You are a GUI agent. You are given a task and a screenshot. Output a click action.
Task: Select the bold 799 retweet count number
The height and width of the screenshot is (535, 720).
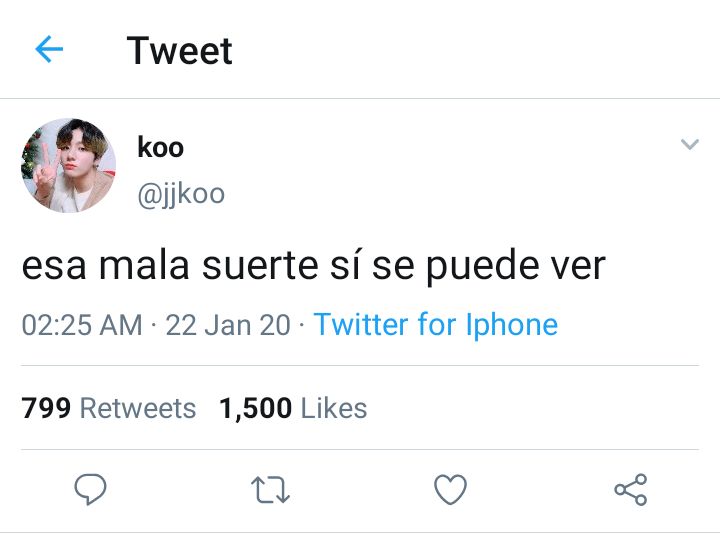point(46,408)
